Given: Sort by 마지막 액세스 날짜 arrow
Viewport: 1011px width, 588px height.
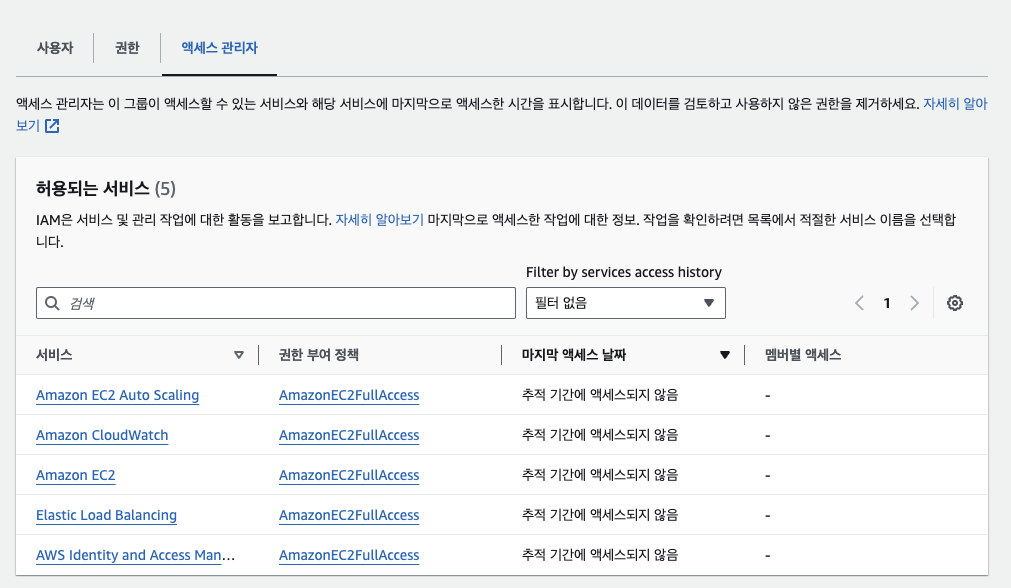Looking at the screenshot, I should tap(724, 355).
